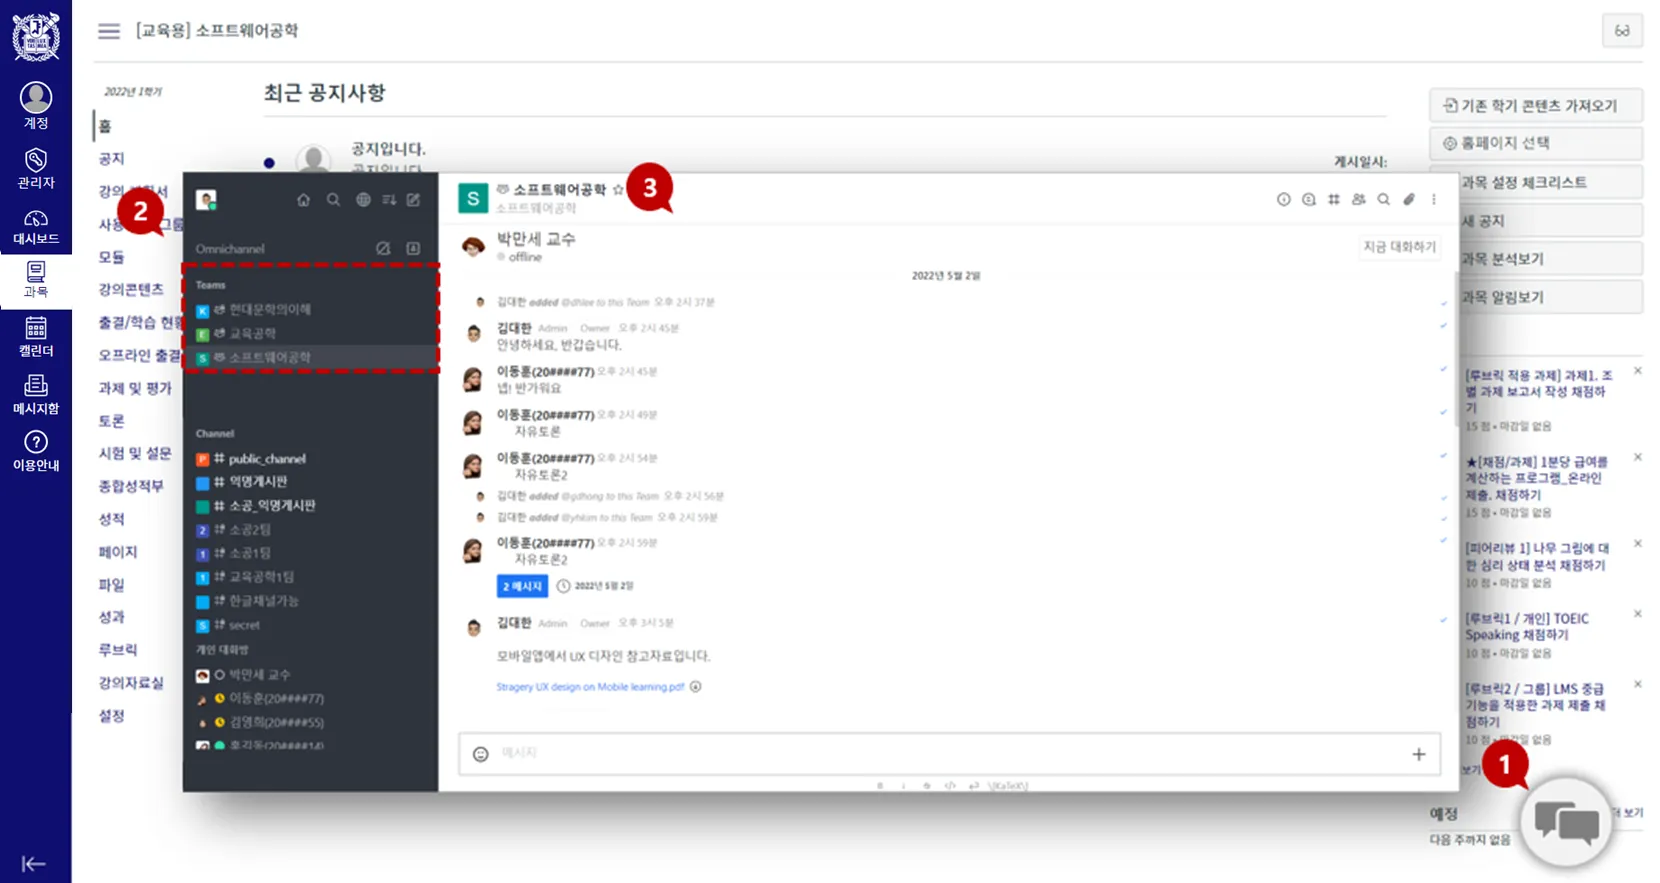This screenshot has height=883, width=1660.
Task: Click the user avatar in chat sidebar
Action: click(206, 200)
